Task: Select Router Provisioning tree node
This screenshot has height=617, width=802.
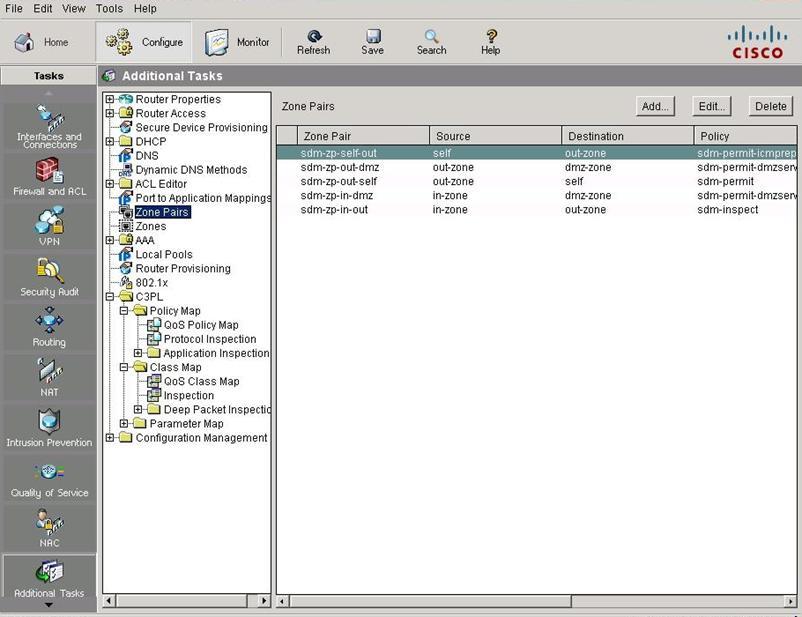Action: (183, 269)
